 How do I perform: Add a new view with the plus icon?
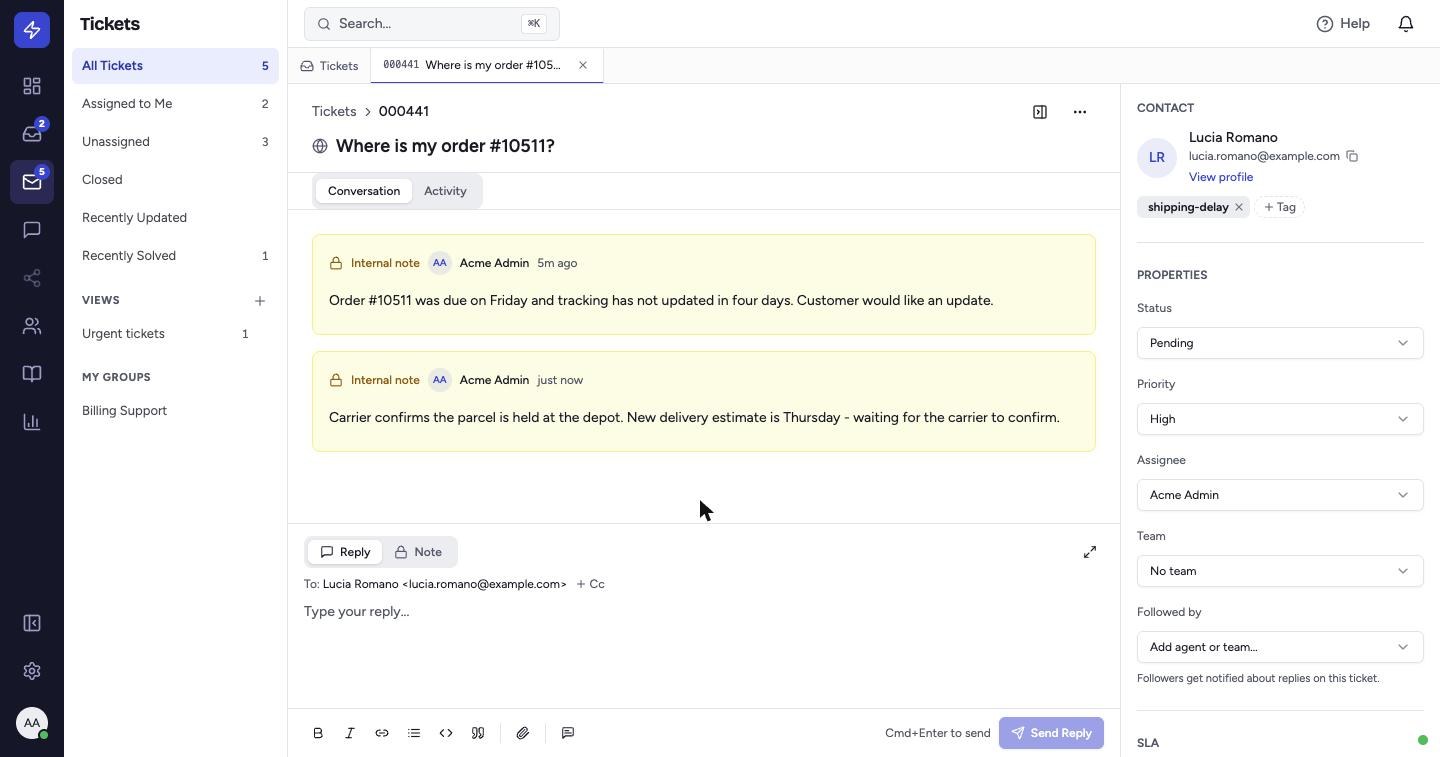[x=260, y=300]
